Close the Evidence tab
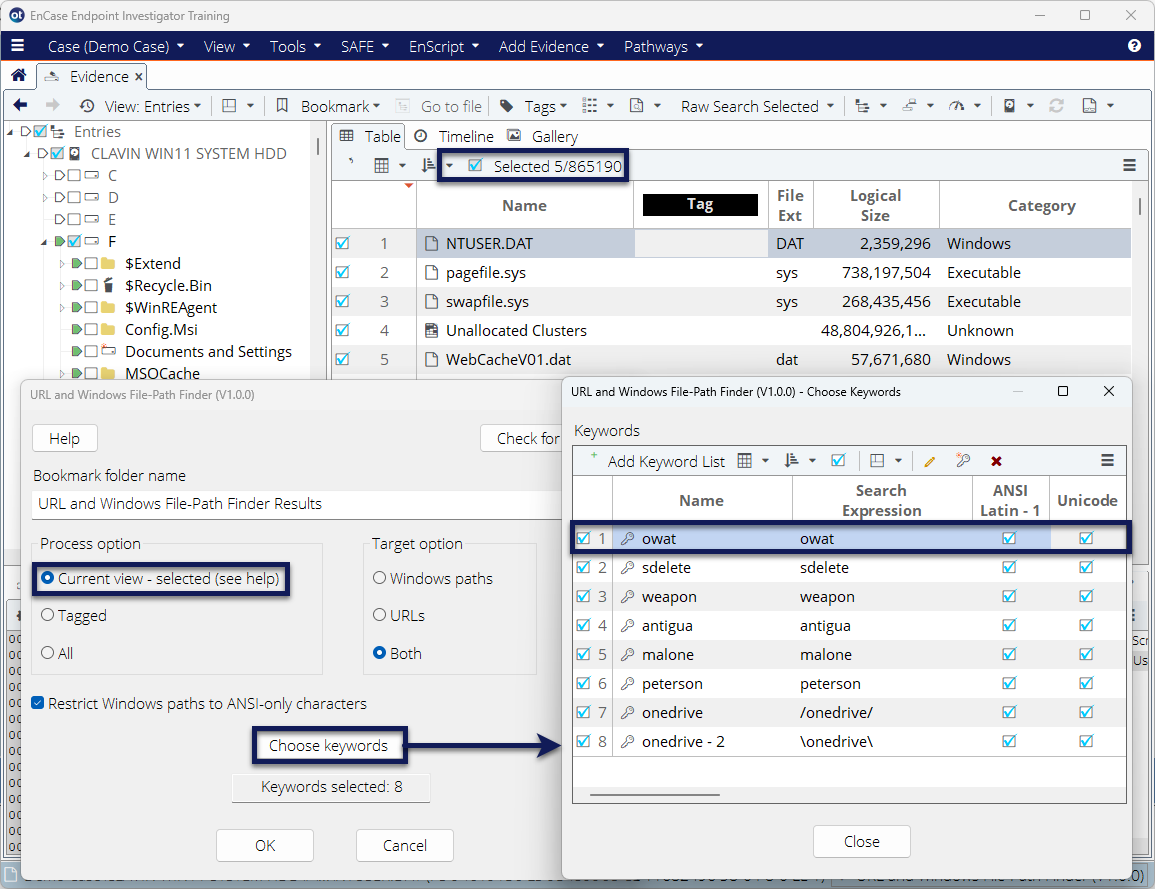Image resolution: width=1155 pixels, height=889 pixels. (x=138, y=77)
